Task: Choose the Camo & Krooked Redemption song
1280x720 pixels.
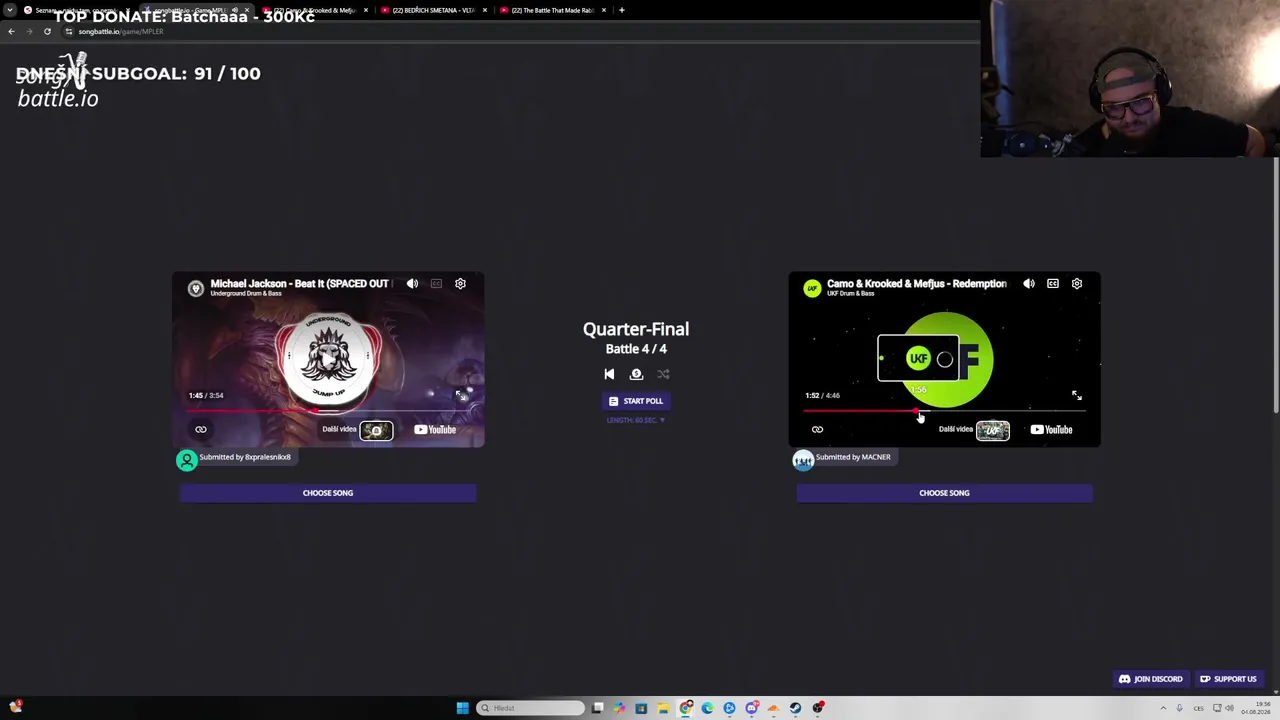Action: tap(944, 493)
